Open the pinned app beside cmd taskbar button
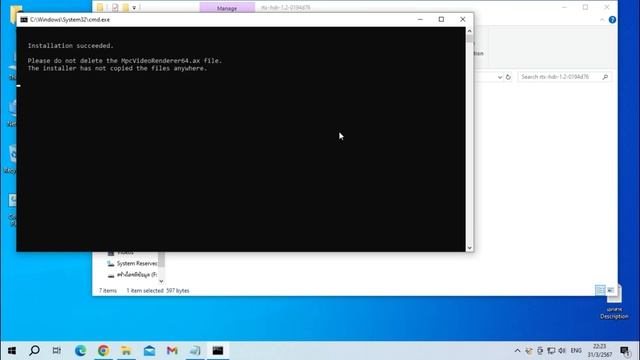Image resolution: width=640 pixels, height=360 pixels. (x=195, y=351)
